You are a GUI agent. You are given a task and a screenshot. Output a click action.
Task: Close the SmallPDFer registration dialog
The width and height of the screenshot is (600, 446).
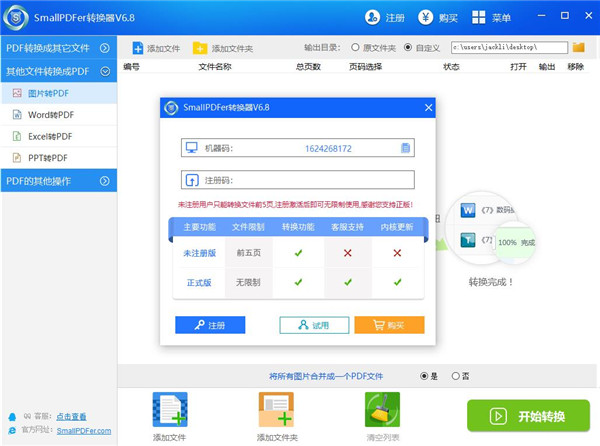coord(428,107)
